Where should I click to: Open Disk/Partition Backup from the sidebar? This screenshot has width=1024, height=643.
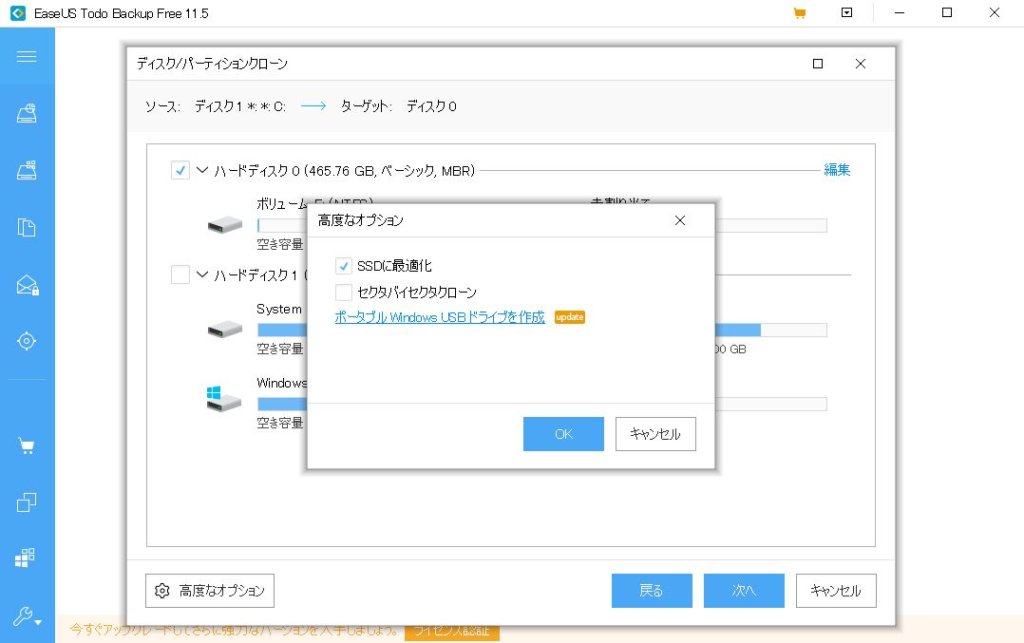tap(26, 114)
